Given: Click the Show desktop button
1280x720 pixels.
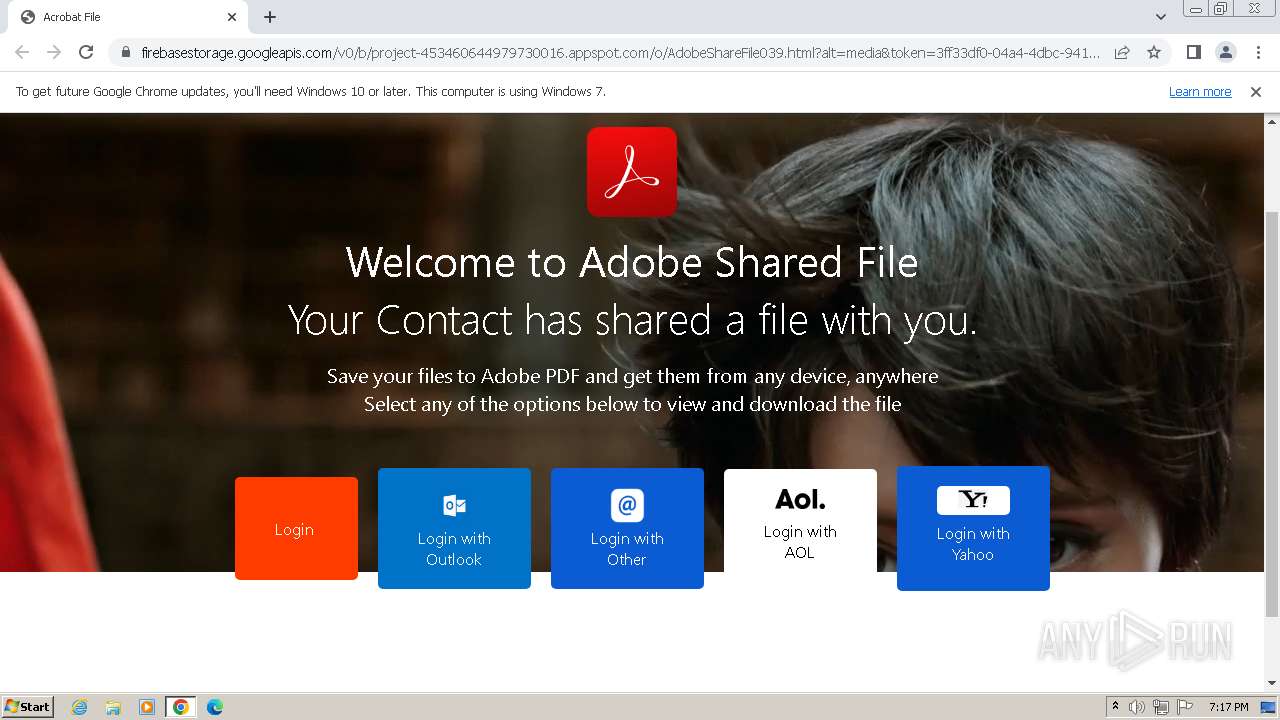Looking at the screenshot, I should pyautogui.click(x=1269, y=707).
